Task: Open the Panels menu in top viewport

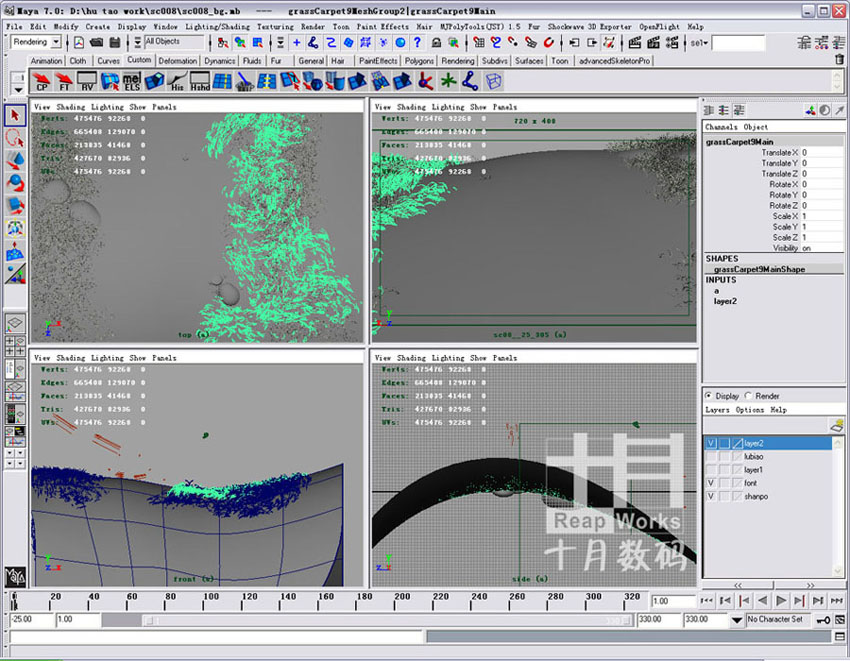Action: click(164, 107)
